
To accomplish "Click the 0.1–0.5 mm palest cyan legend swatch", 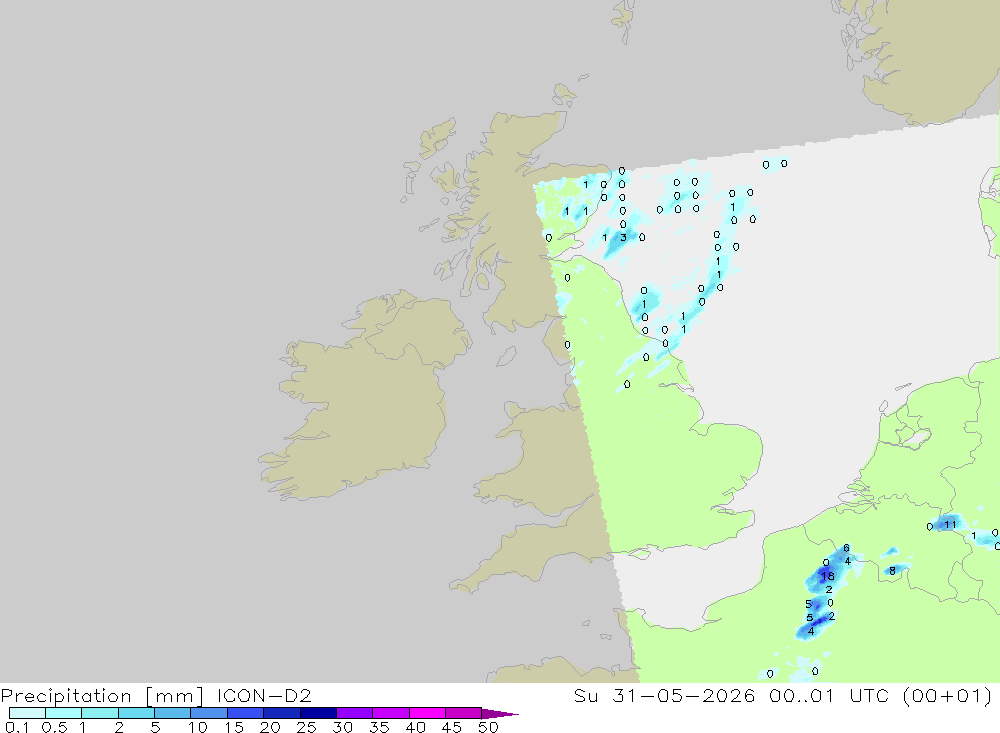I will (27, 713).
